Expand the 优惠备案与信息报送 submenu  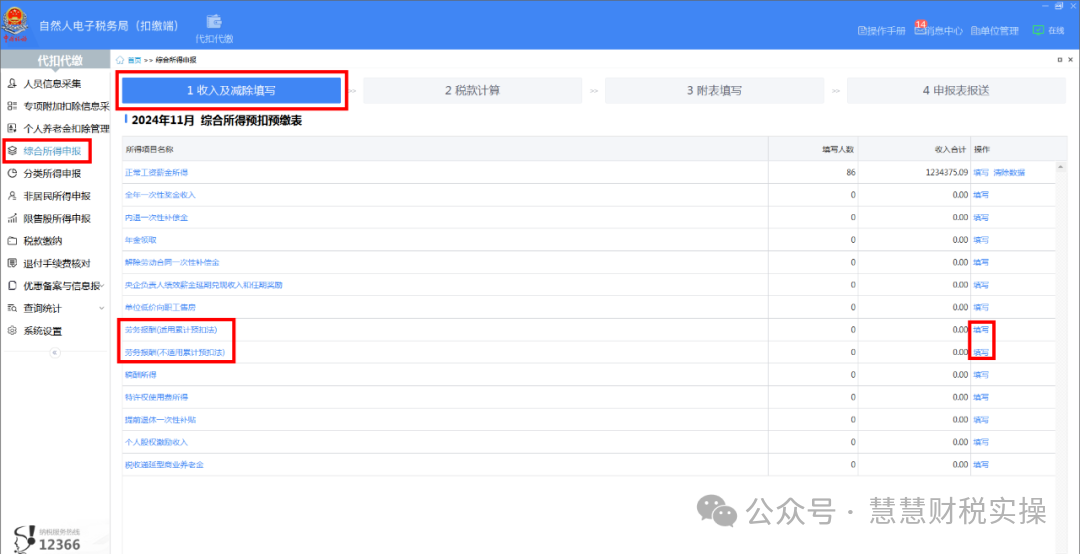[x=103, y=286]
